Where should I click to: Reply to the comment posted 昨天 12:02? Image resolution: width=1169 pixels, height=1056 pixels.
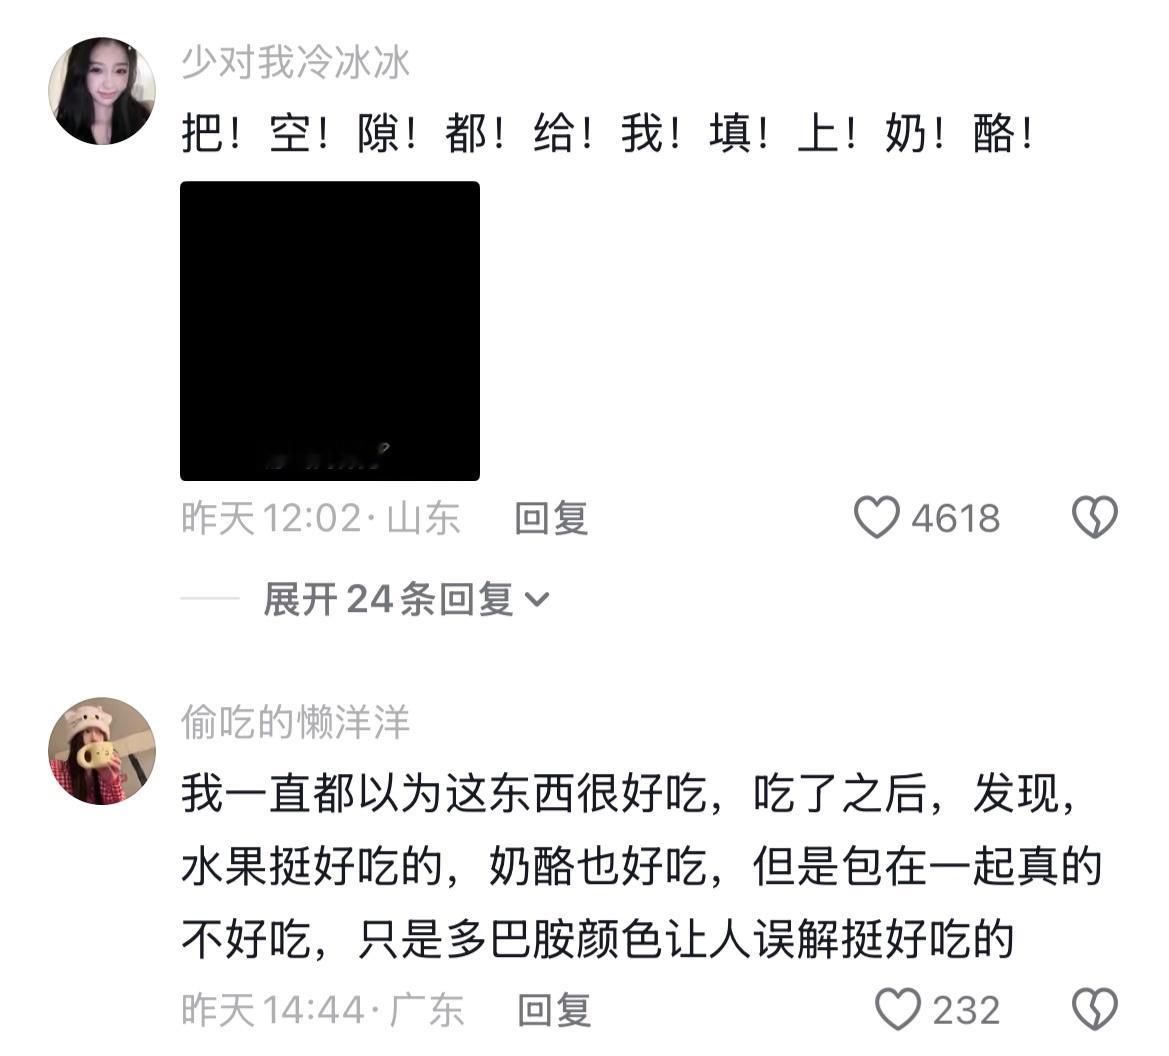(x=551, y=518)
